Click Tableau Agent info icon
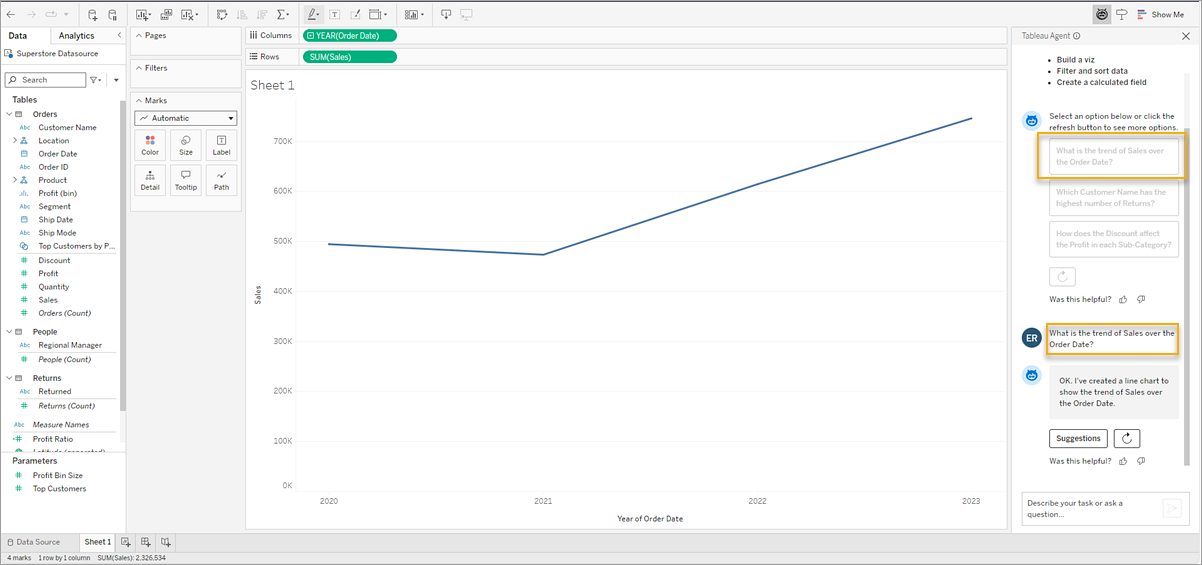Screen dimensions: 1202x565 point(1077,36)
